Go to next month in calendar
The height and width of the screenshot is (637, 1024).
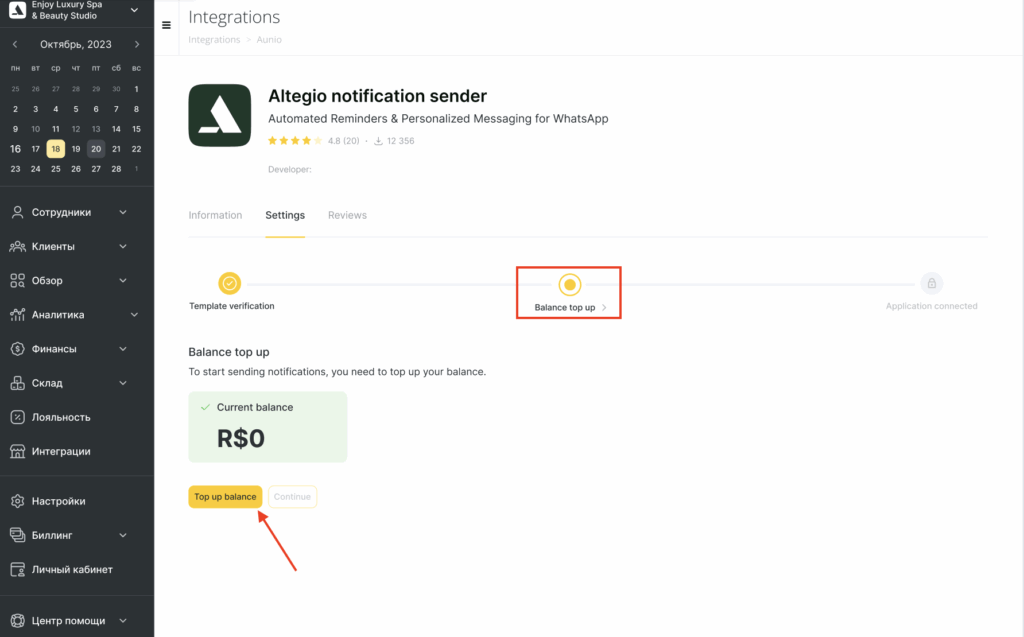[x=137, y=44]
